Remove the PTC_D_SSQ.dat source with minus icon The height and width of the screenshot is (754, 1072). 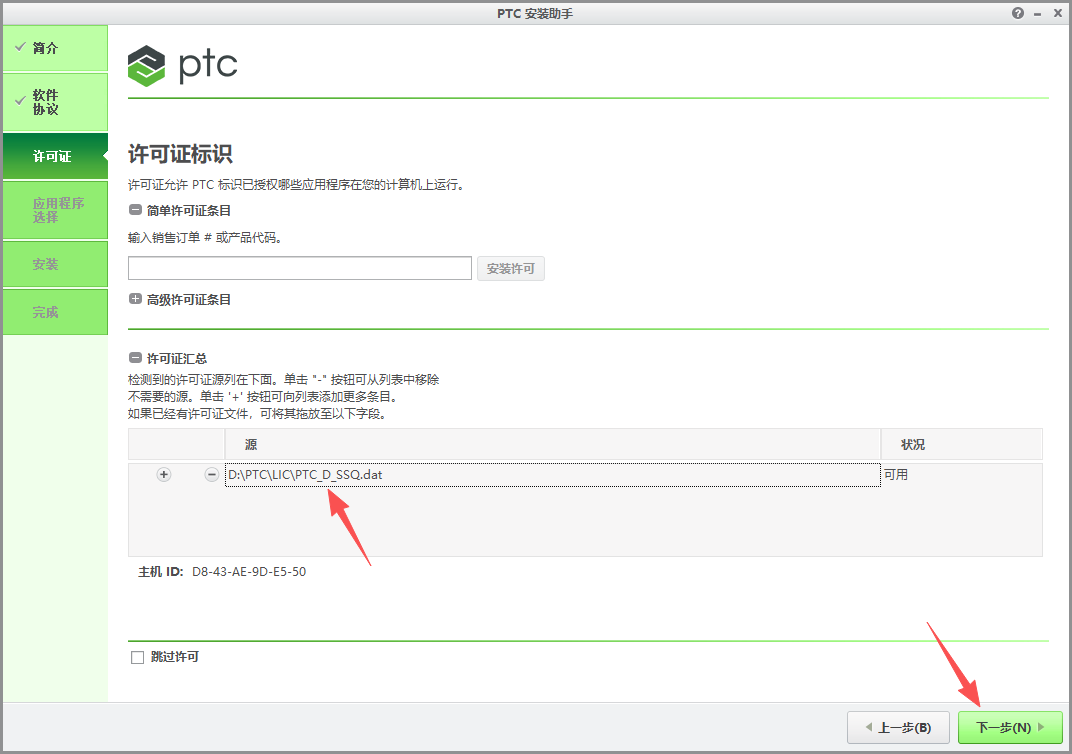(211, 474)
